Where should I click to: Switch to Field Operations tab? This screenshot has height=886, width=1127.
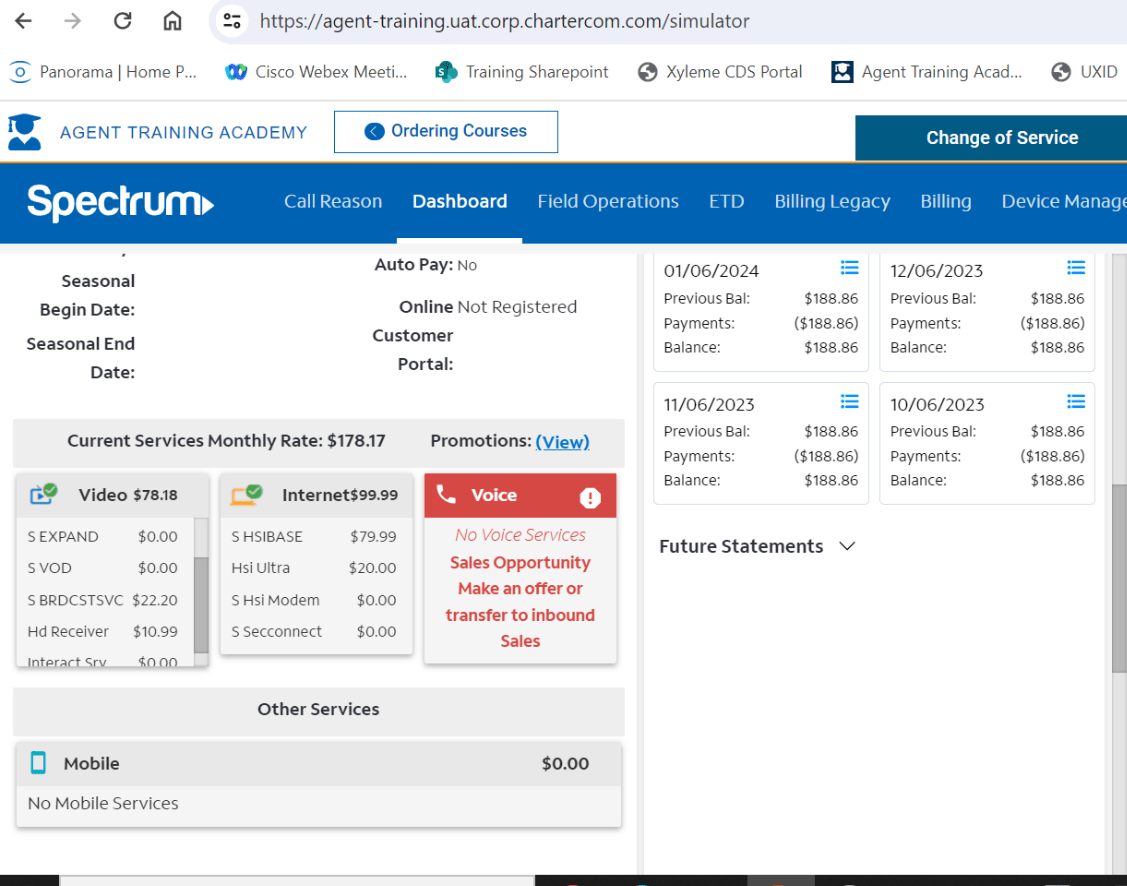coord(608,201)
